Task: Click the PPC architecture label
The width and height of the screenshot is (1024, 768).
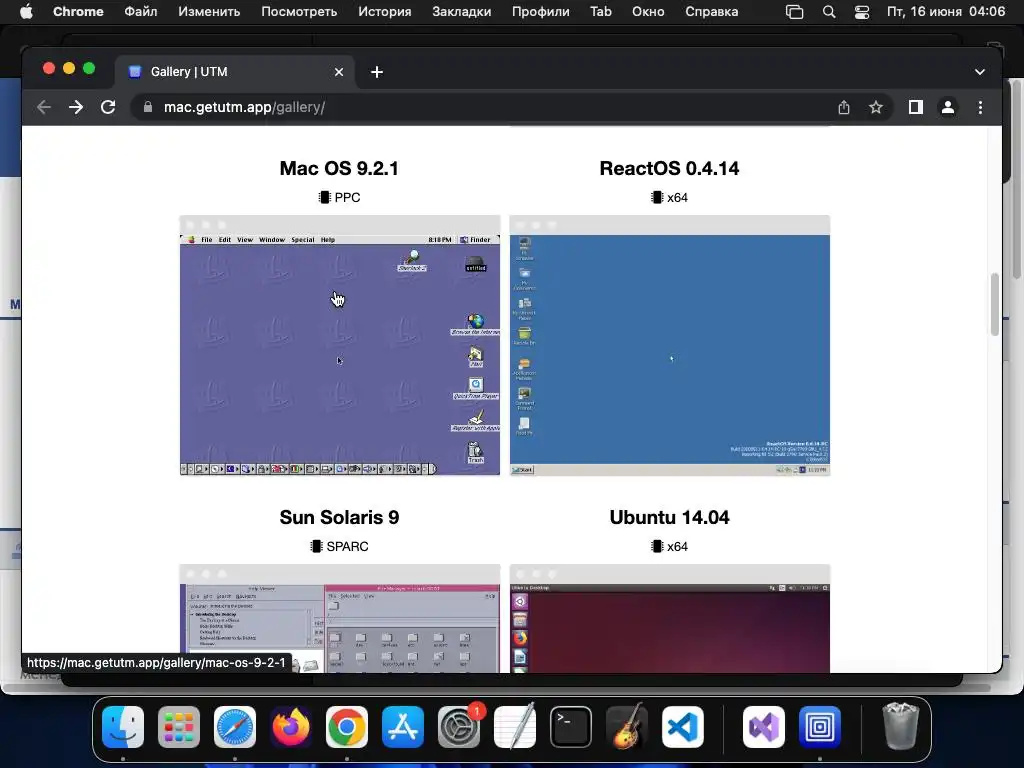Action: [339, 197]
